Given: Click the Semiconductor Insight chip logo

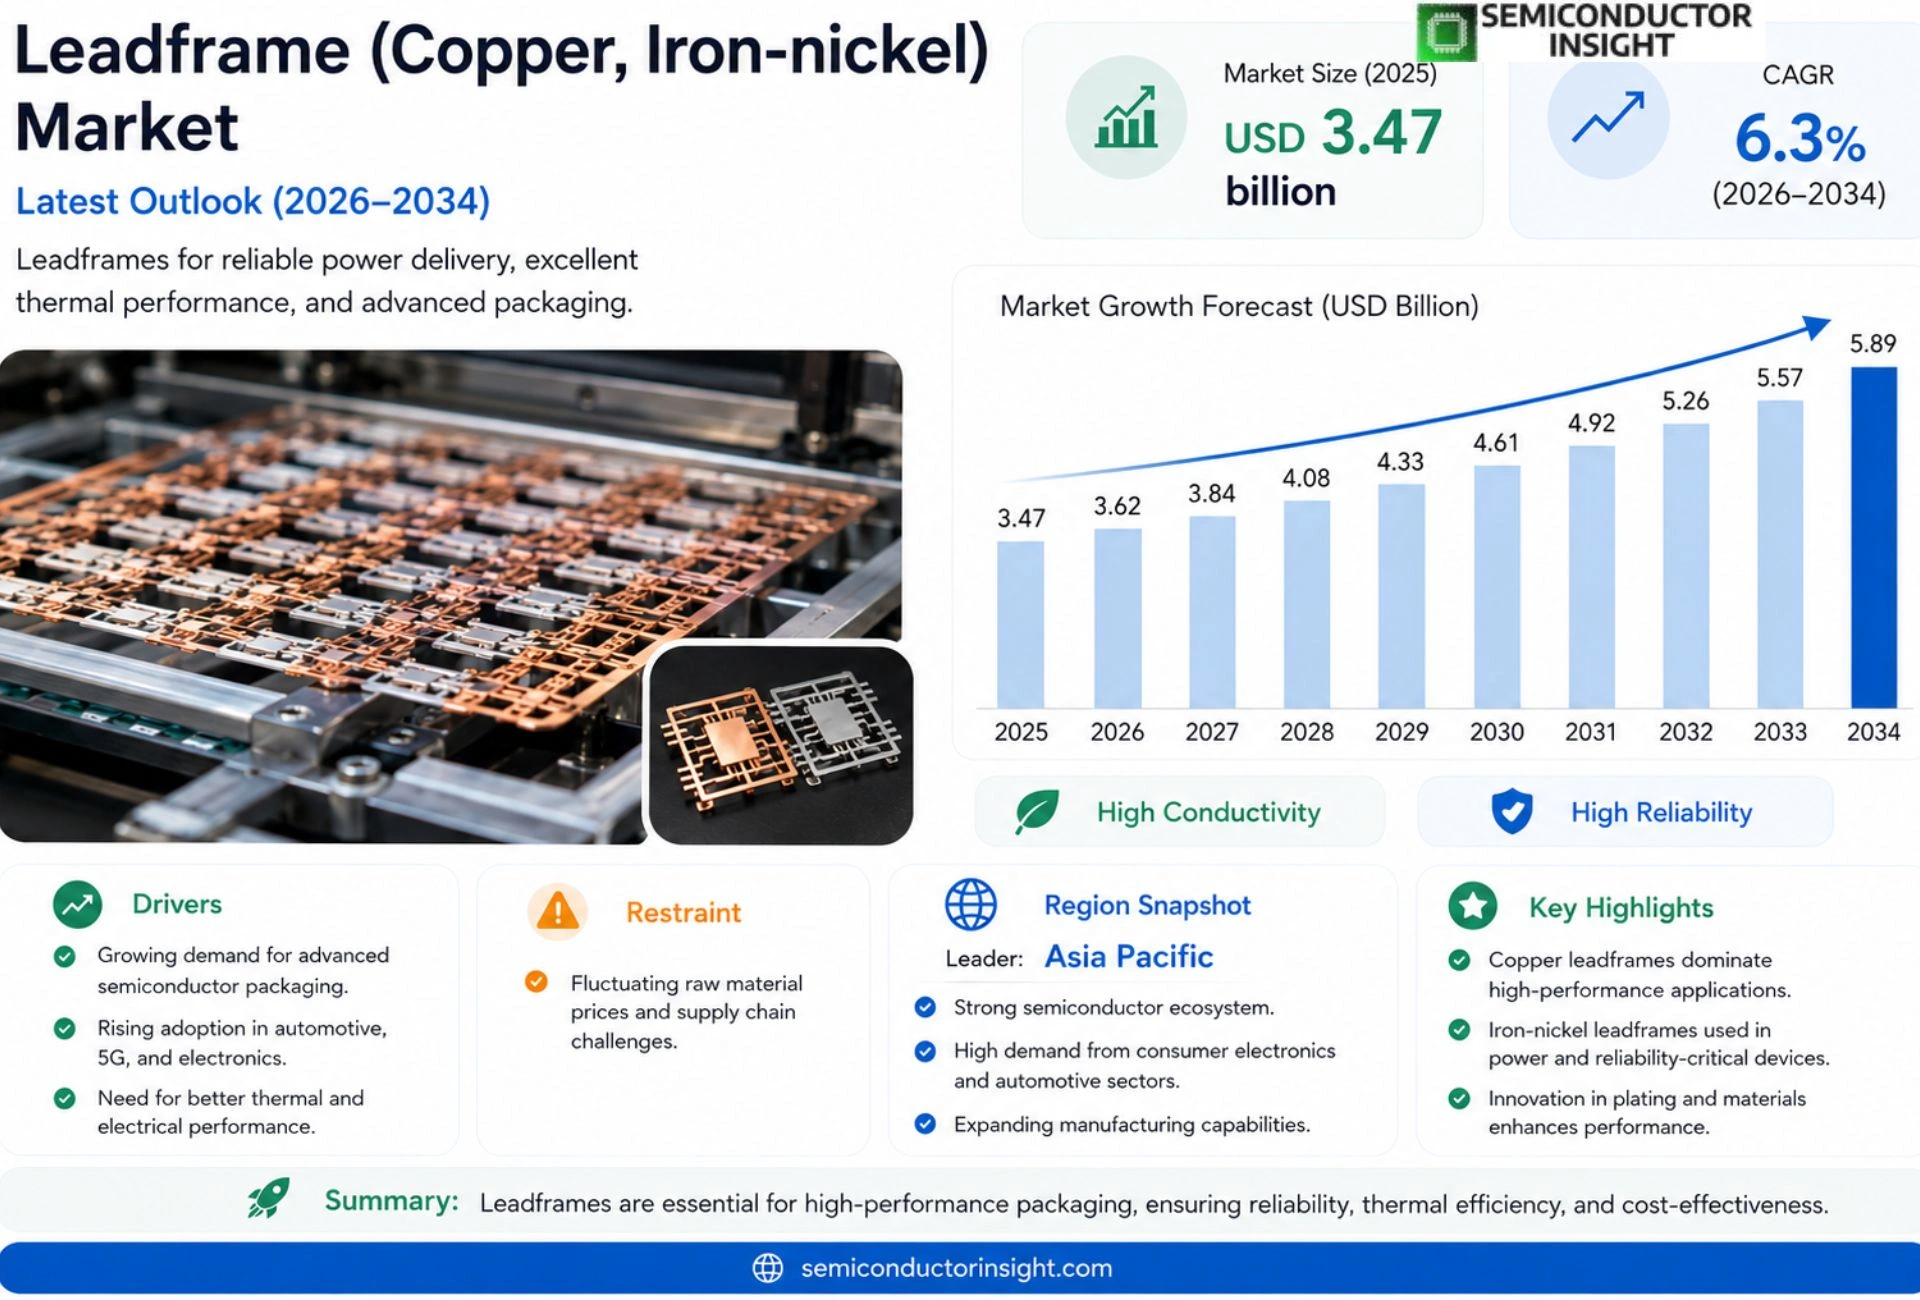Looking at the screenshot, I should tap(1446, 32).
